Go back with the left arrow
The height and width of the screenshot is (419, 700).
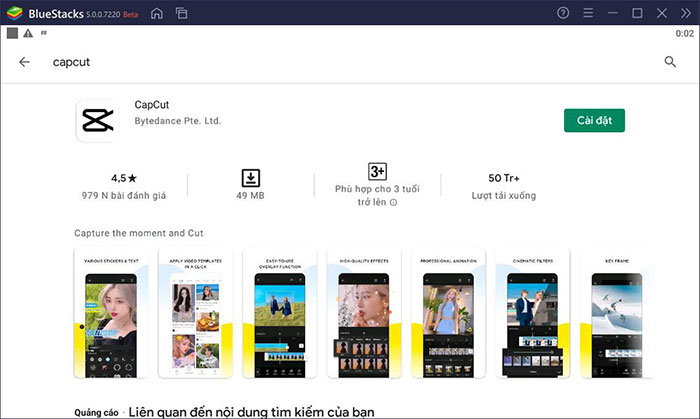tap(25, 62)
